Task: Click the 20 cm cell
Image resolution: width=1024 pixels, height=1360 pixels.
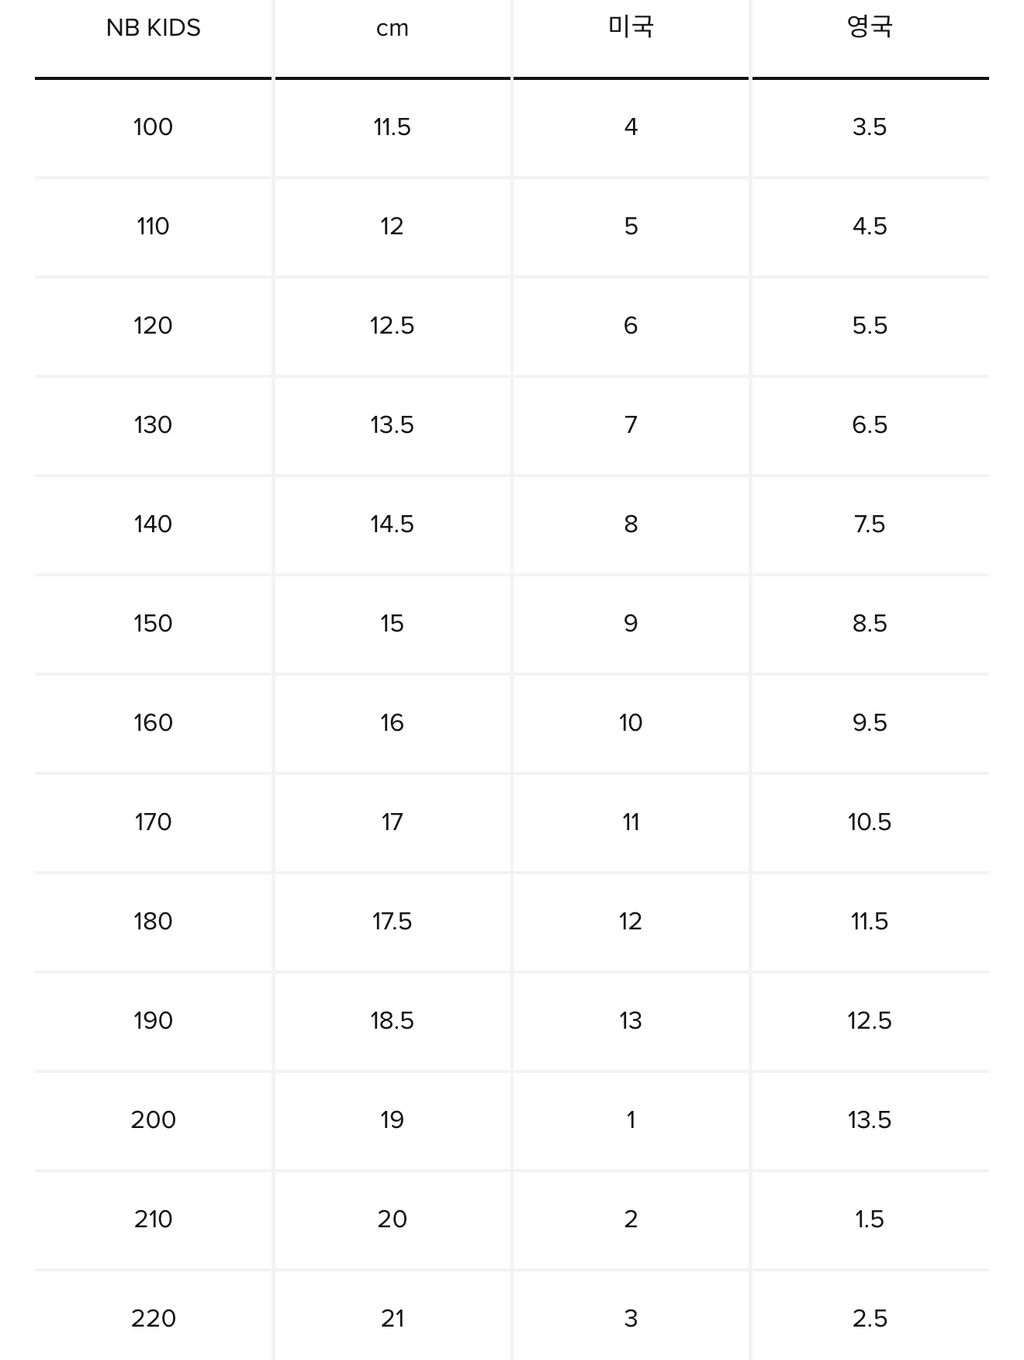Action: click(392, 1219)
